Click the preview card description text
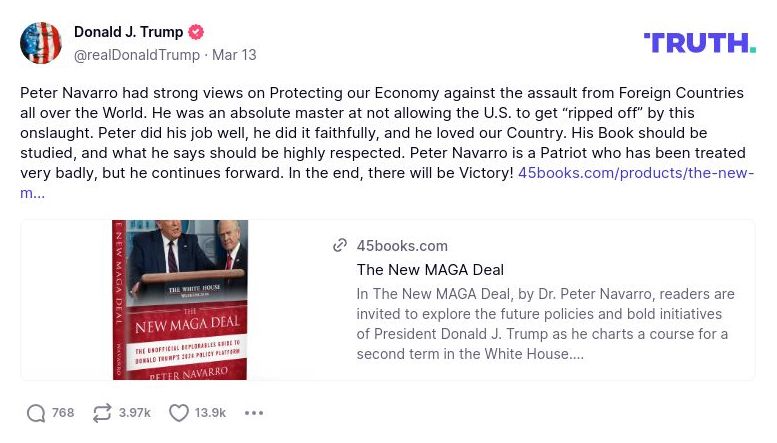The width and height of the screenshot is (777, 443). pyautogui.click(x=545, y=324)
